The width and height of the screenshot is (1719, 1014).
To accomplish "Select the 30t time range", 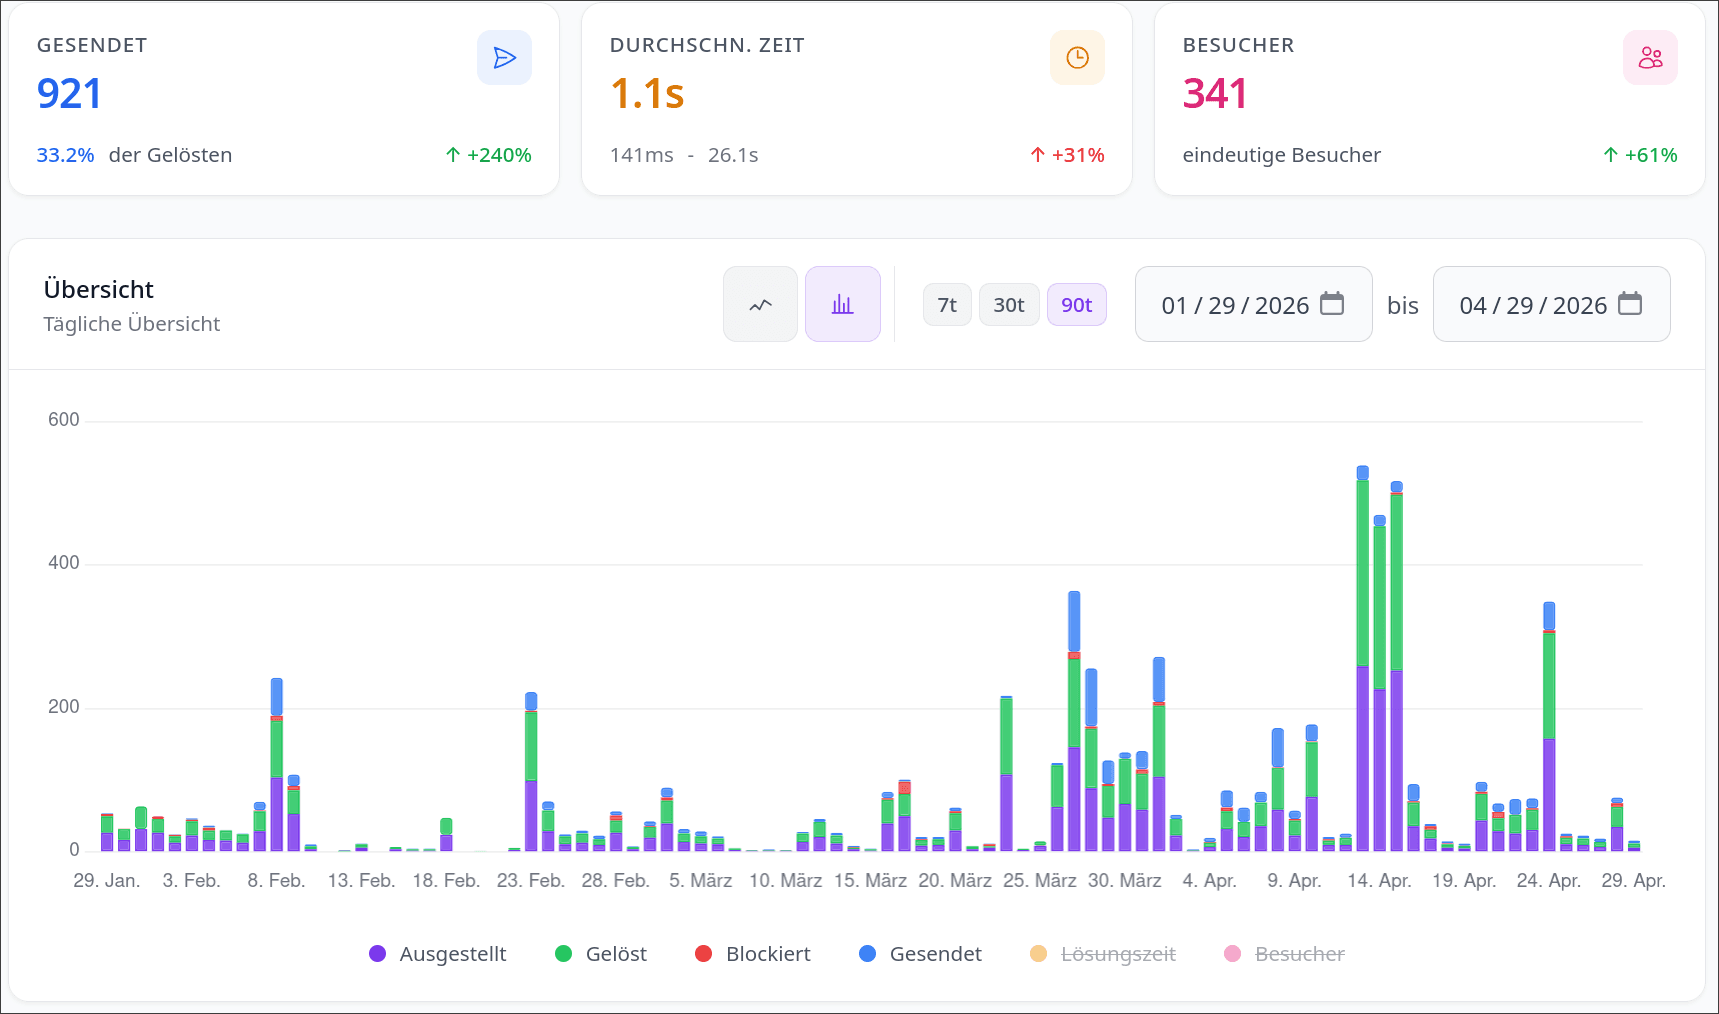I will pos(1009,305).
